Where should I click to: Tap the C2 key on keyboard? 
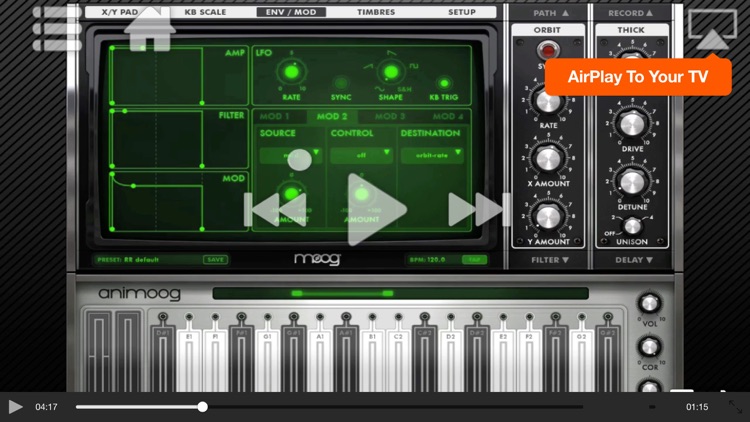(x=398, y=359)
